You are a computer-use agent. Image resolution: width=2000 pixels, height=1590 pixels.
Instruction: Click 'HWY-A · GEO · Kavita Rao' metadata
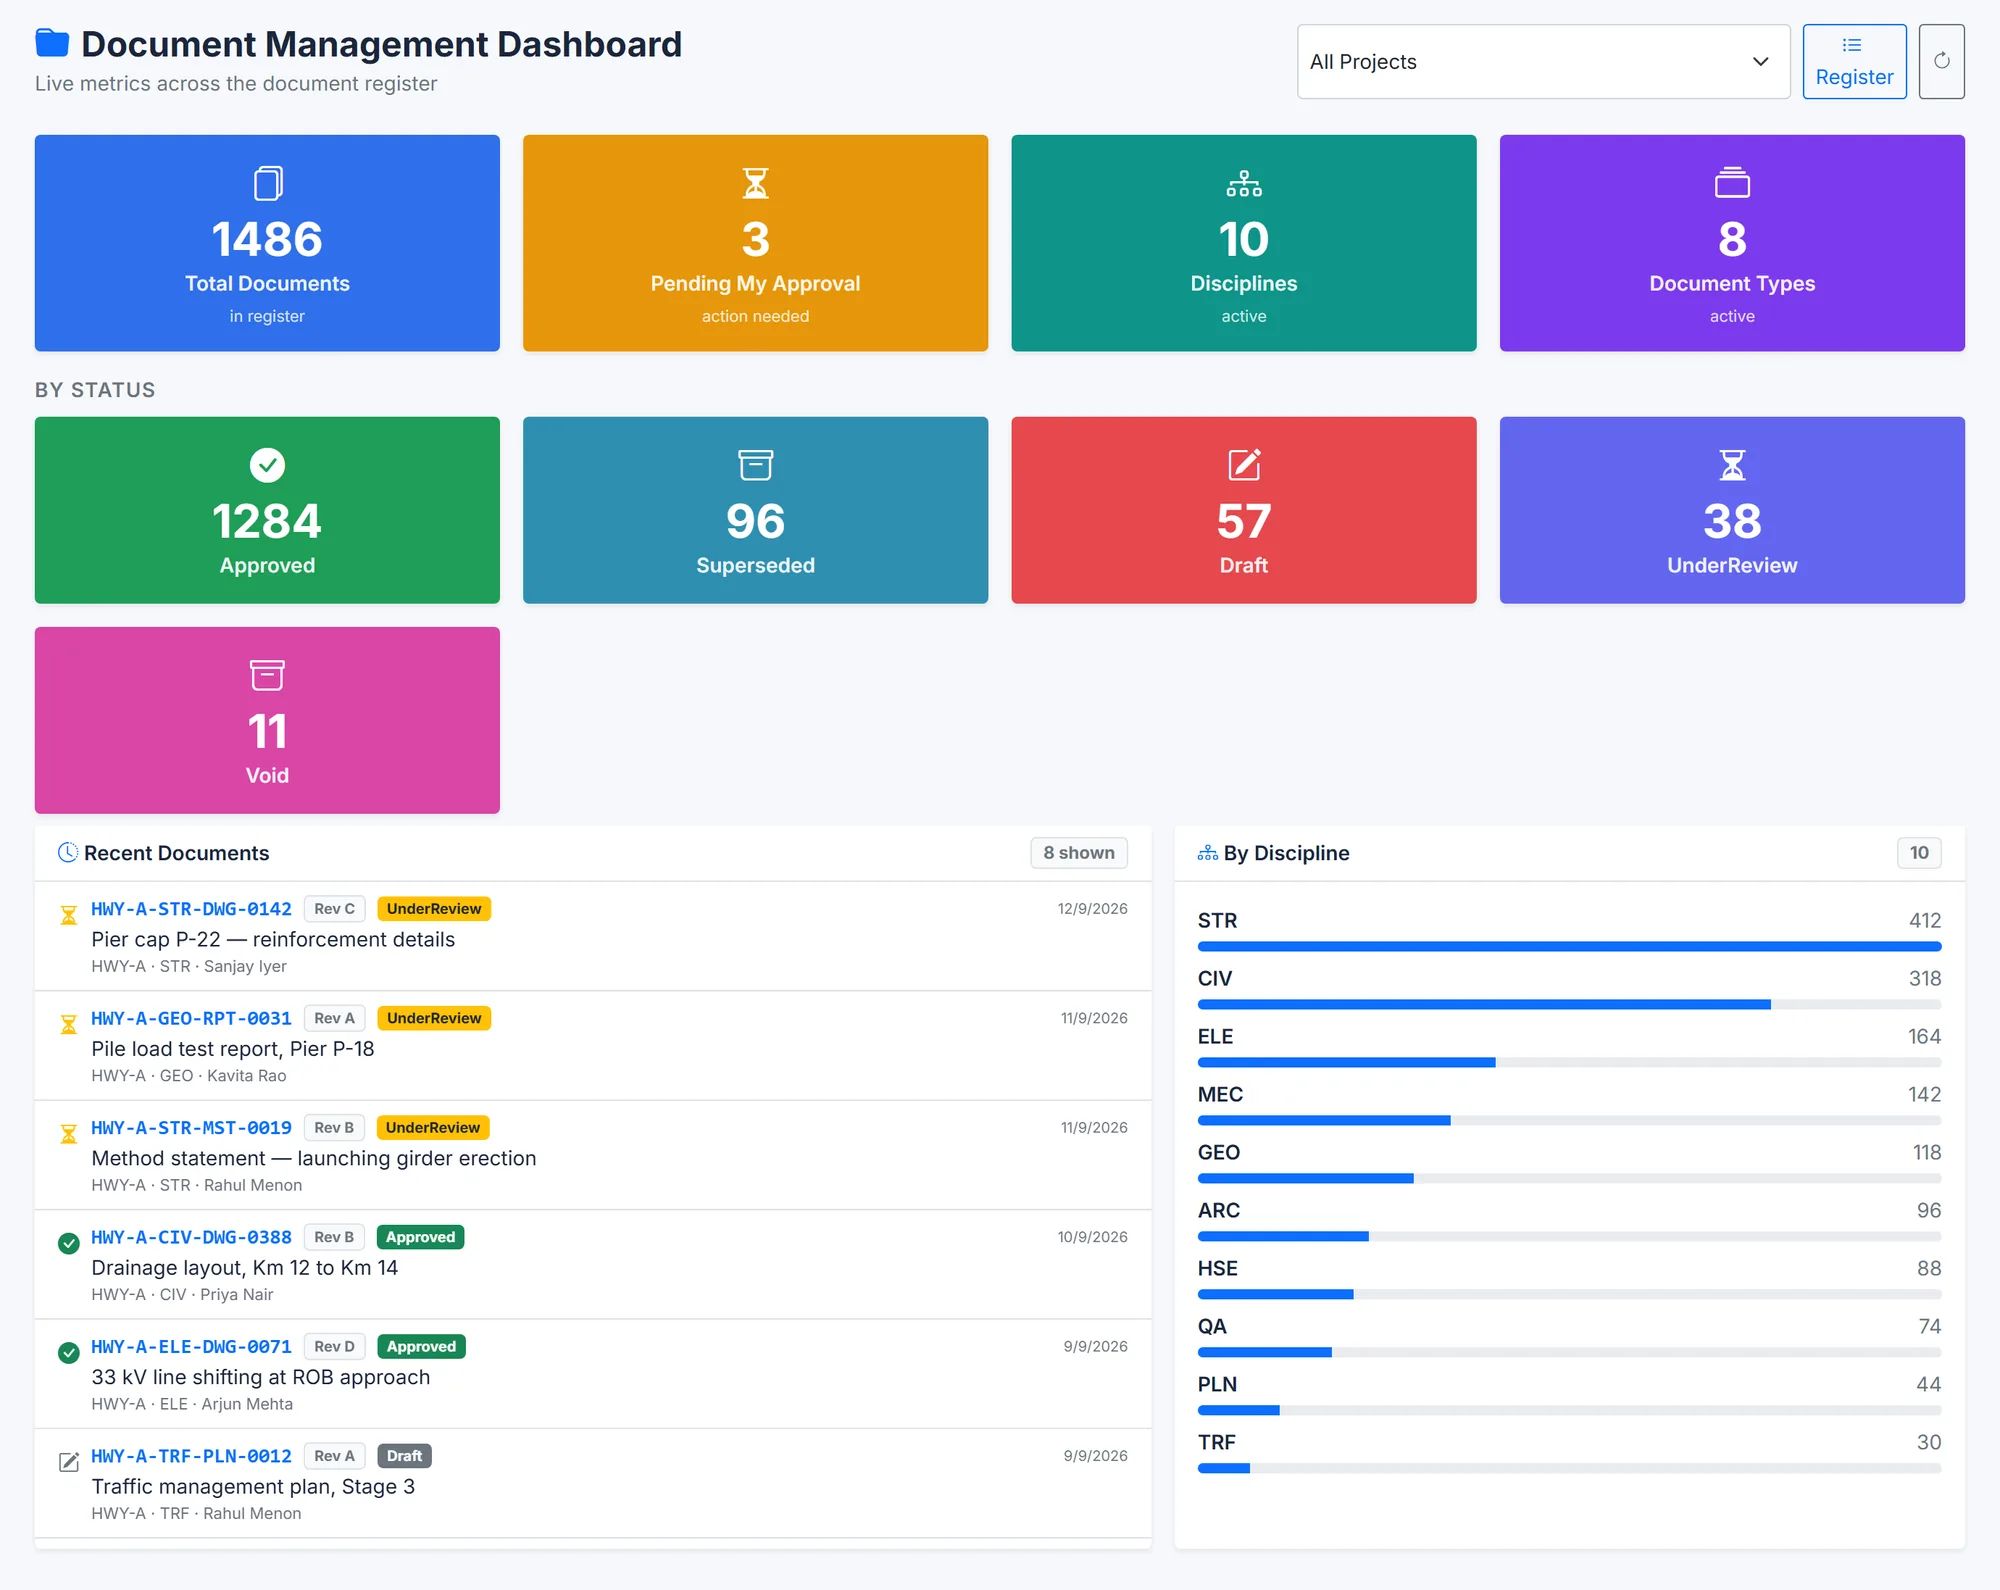tap(189, 1076)
